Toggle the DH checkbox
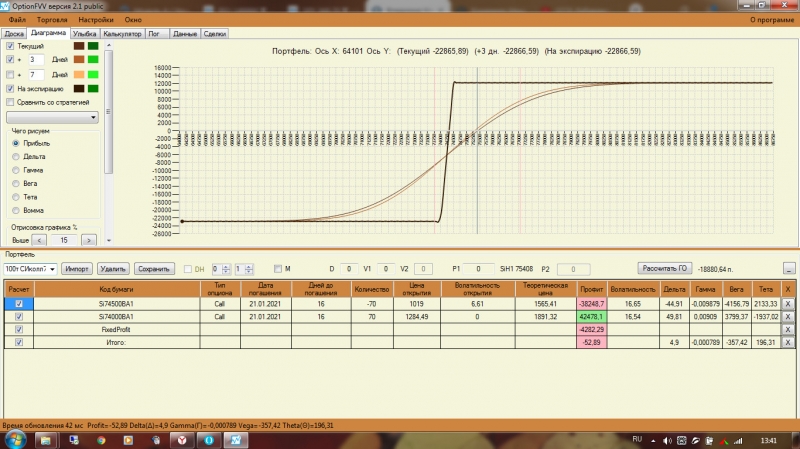Image resolution: width=800 pixels, height=449 pixels. click(188, 269)
